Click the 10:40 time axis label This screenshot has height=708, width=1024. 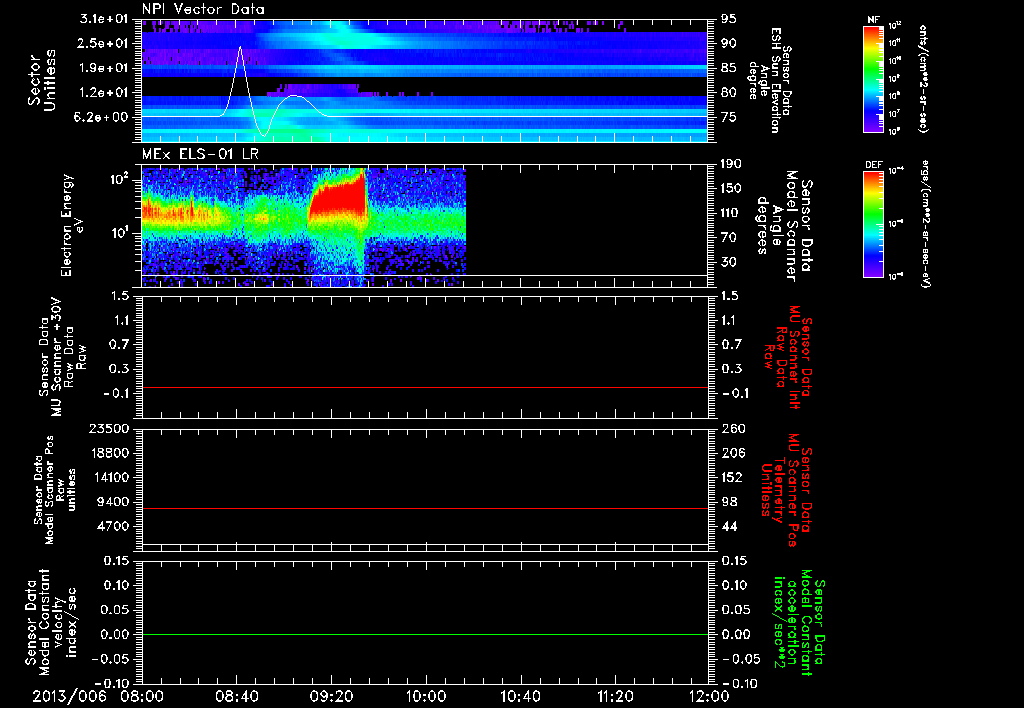point(520,696)
